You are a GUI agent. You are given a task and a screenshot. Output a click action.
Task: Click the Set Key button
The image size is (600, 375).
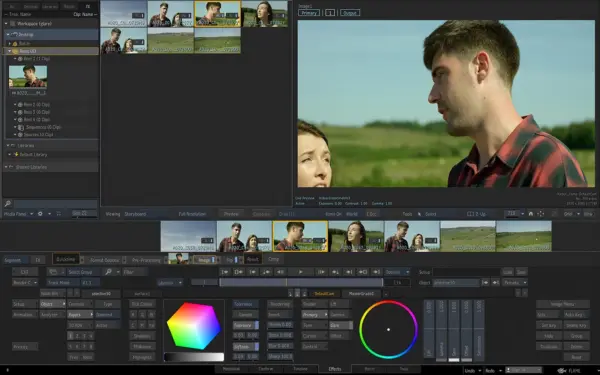point(549,325)
